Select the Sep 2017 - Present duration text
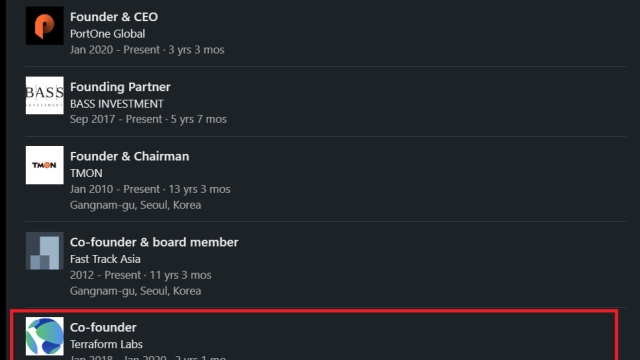The width and height of the screenshot is (640, 360). (x=148, y=119)
